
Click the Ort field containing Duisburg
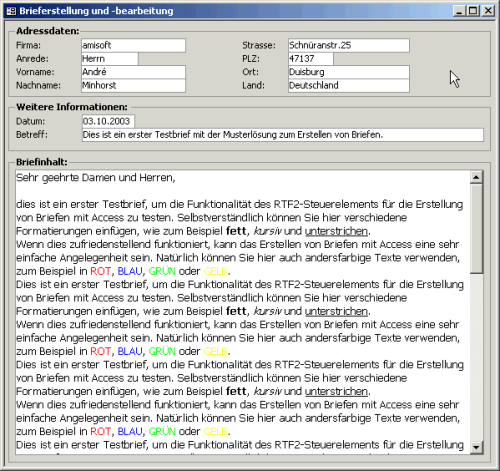point(349,72)
